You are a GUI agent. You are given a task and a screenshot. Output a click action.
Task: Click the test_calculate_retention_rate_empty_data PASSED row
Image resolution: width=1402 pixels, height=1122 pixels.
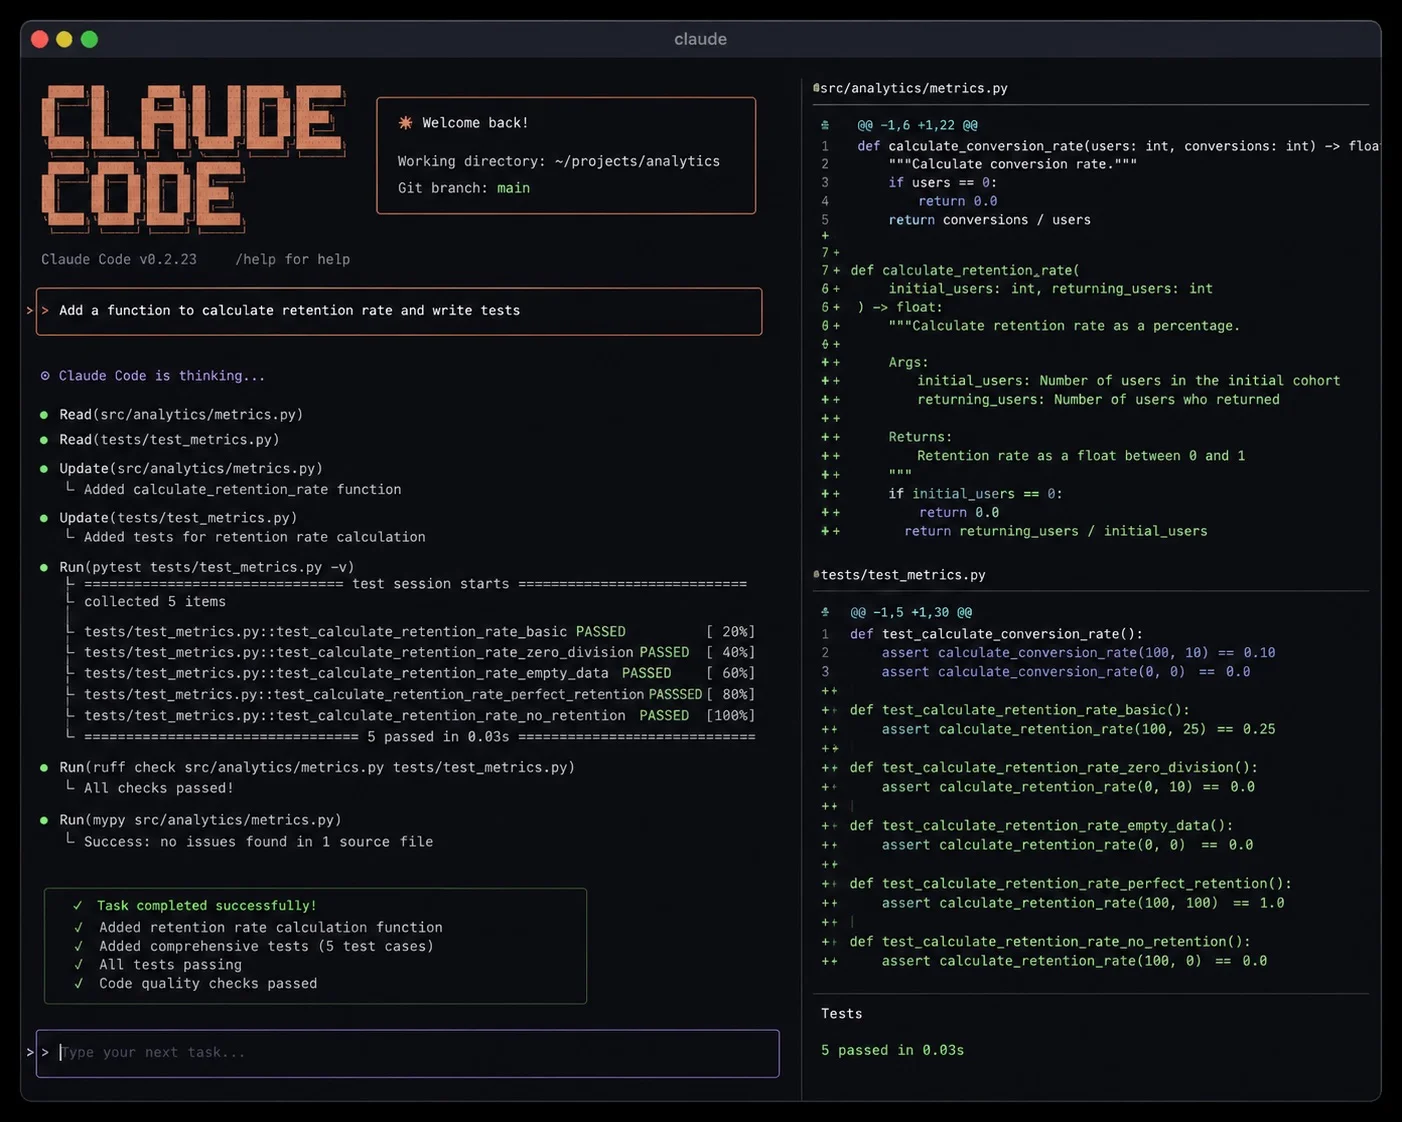click(419, 674)
